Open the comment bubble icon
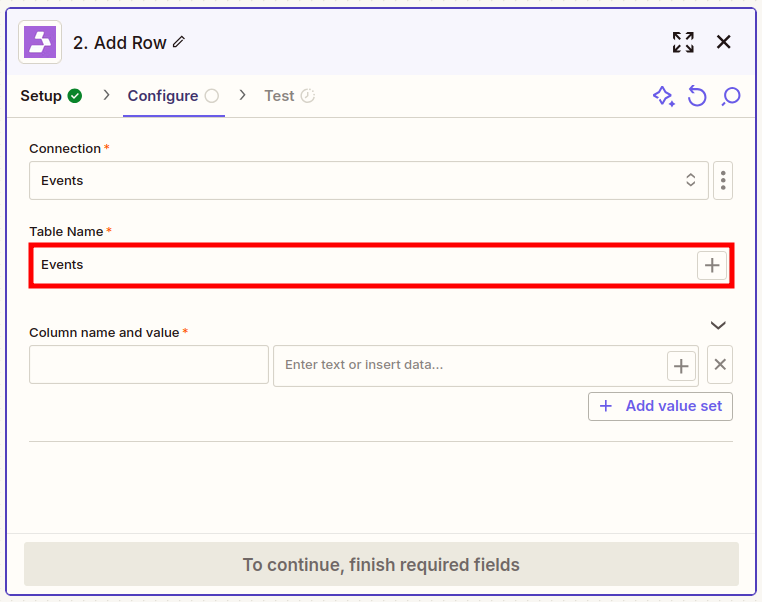Viewport: 762px width, 602px height. point(730,96)
